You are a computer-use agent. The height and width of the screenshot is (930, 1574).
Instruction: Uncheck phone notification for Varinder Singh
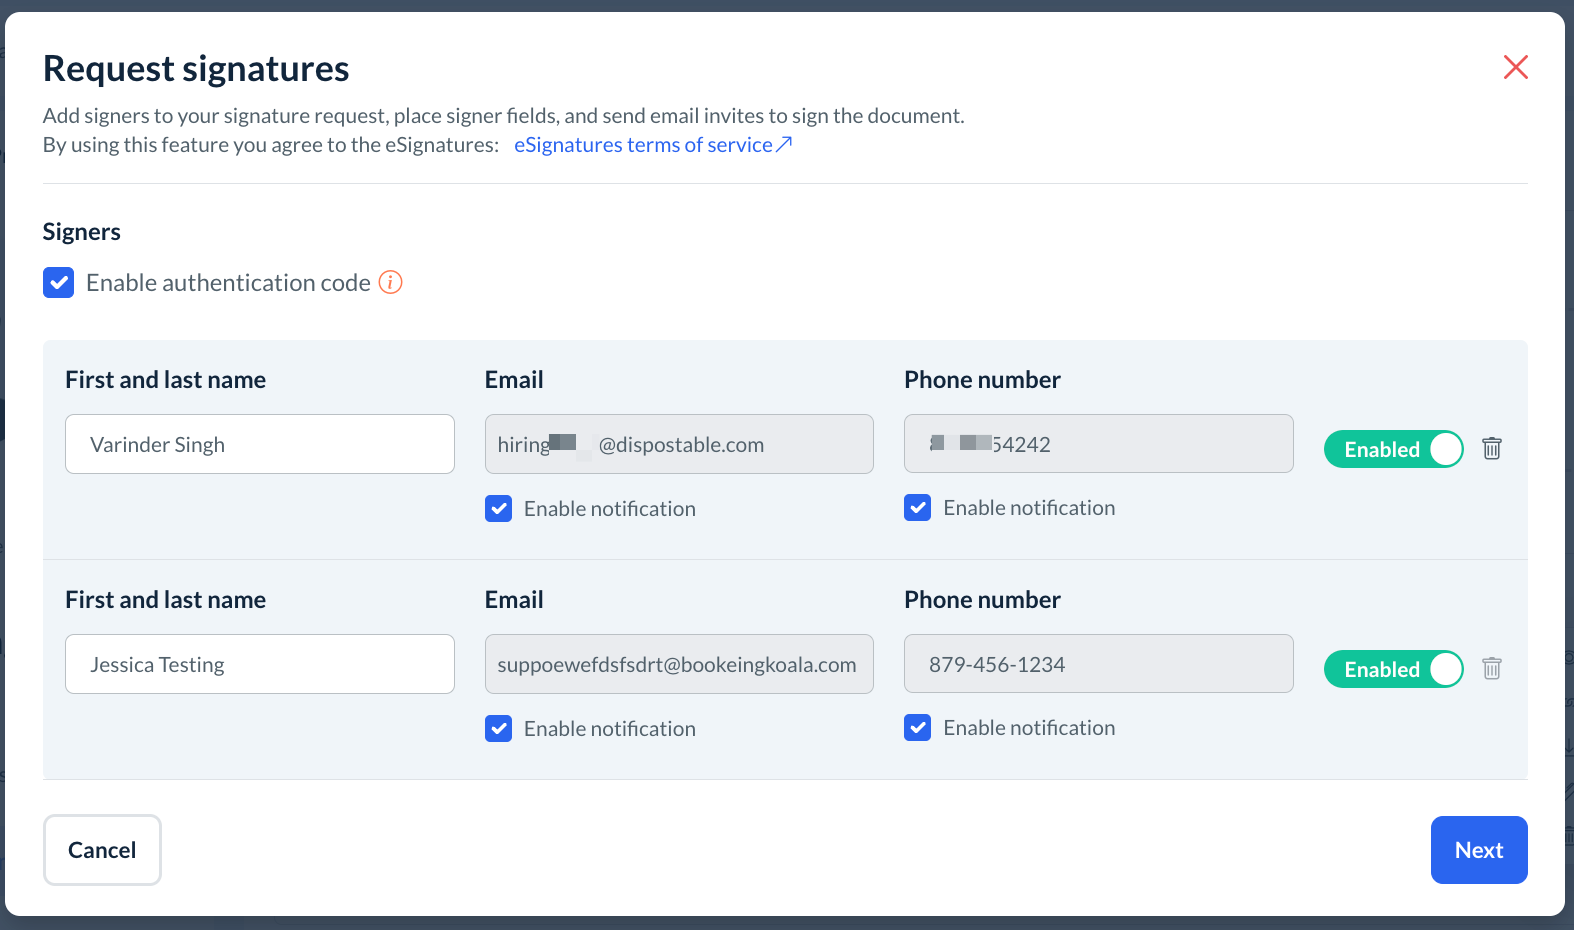918,508
